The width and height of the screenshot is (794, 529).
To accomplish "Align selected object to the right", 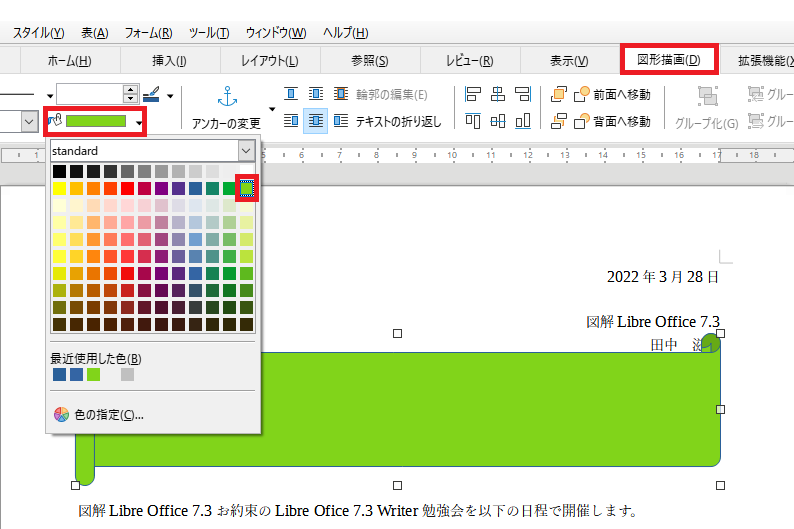I will (523, 94).
